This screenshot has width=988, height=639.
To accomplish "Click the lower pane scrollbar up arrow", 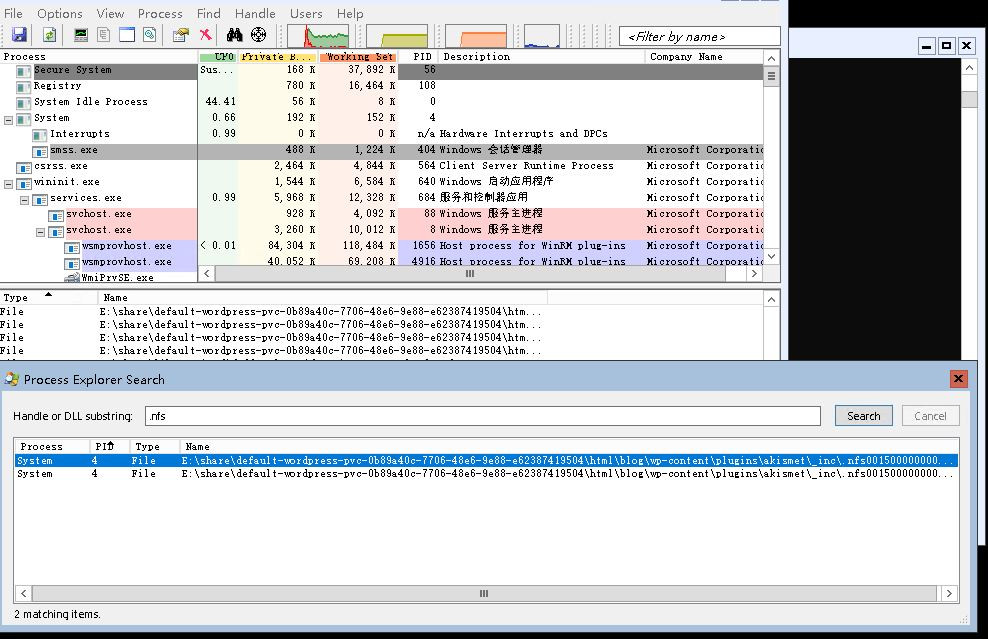I will (x=771, y=300).
